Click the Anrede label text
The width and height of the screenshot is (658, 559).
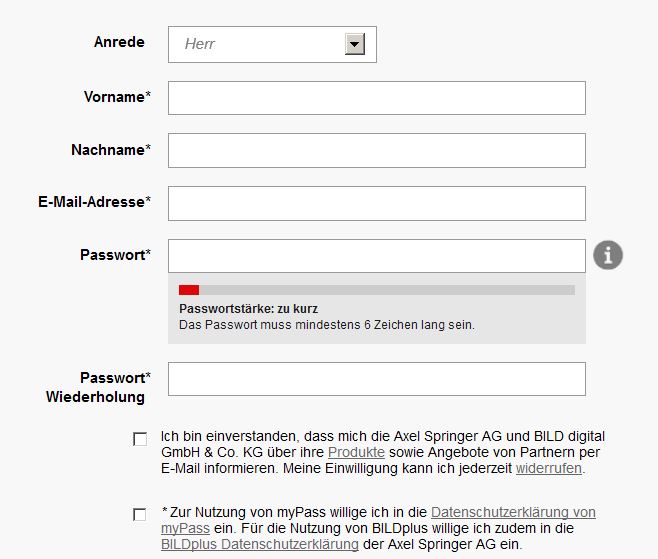tap(119, 42)
